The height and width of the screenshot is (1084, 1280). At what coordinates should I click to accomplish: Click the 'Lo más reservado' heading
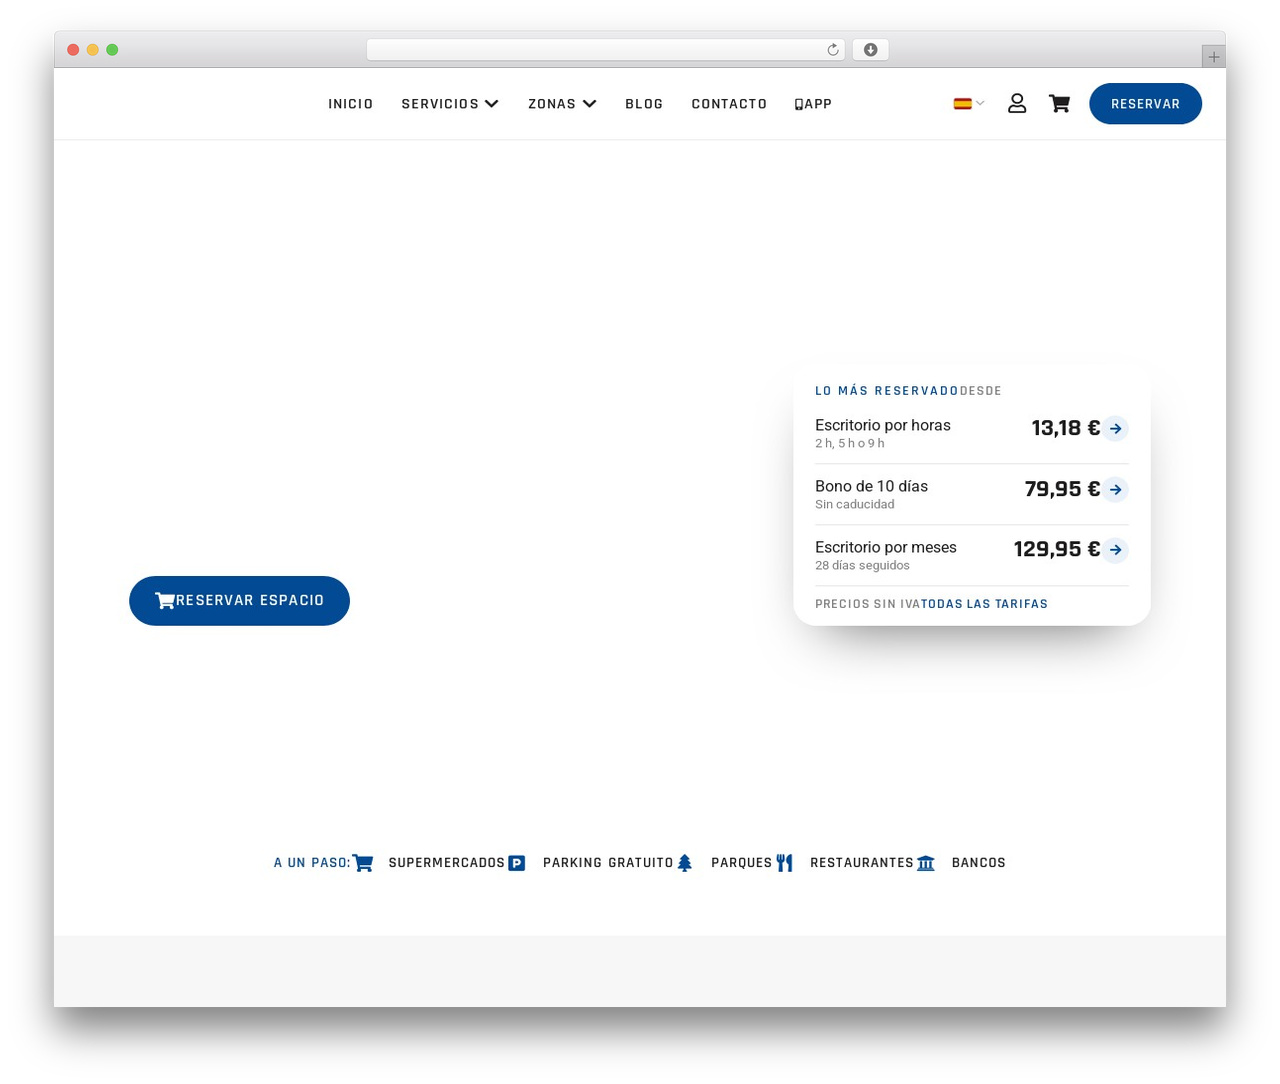887,391
